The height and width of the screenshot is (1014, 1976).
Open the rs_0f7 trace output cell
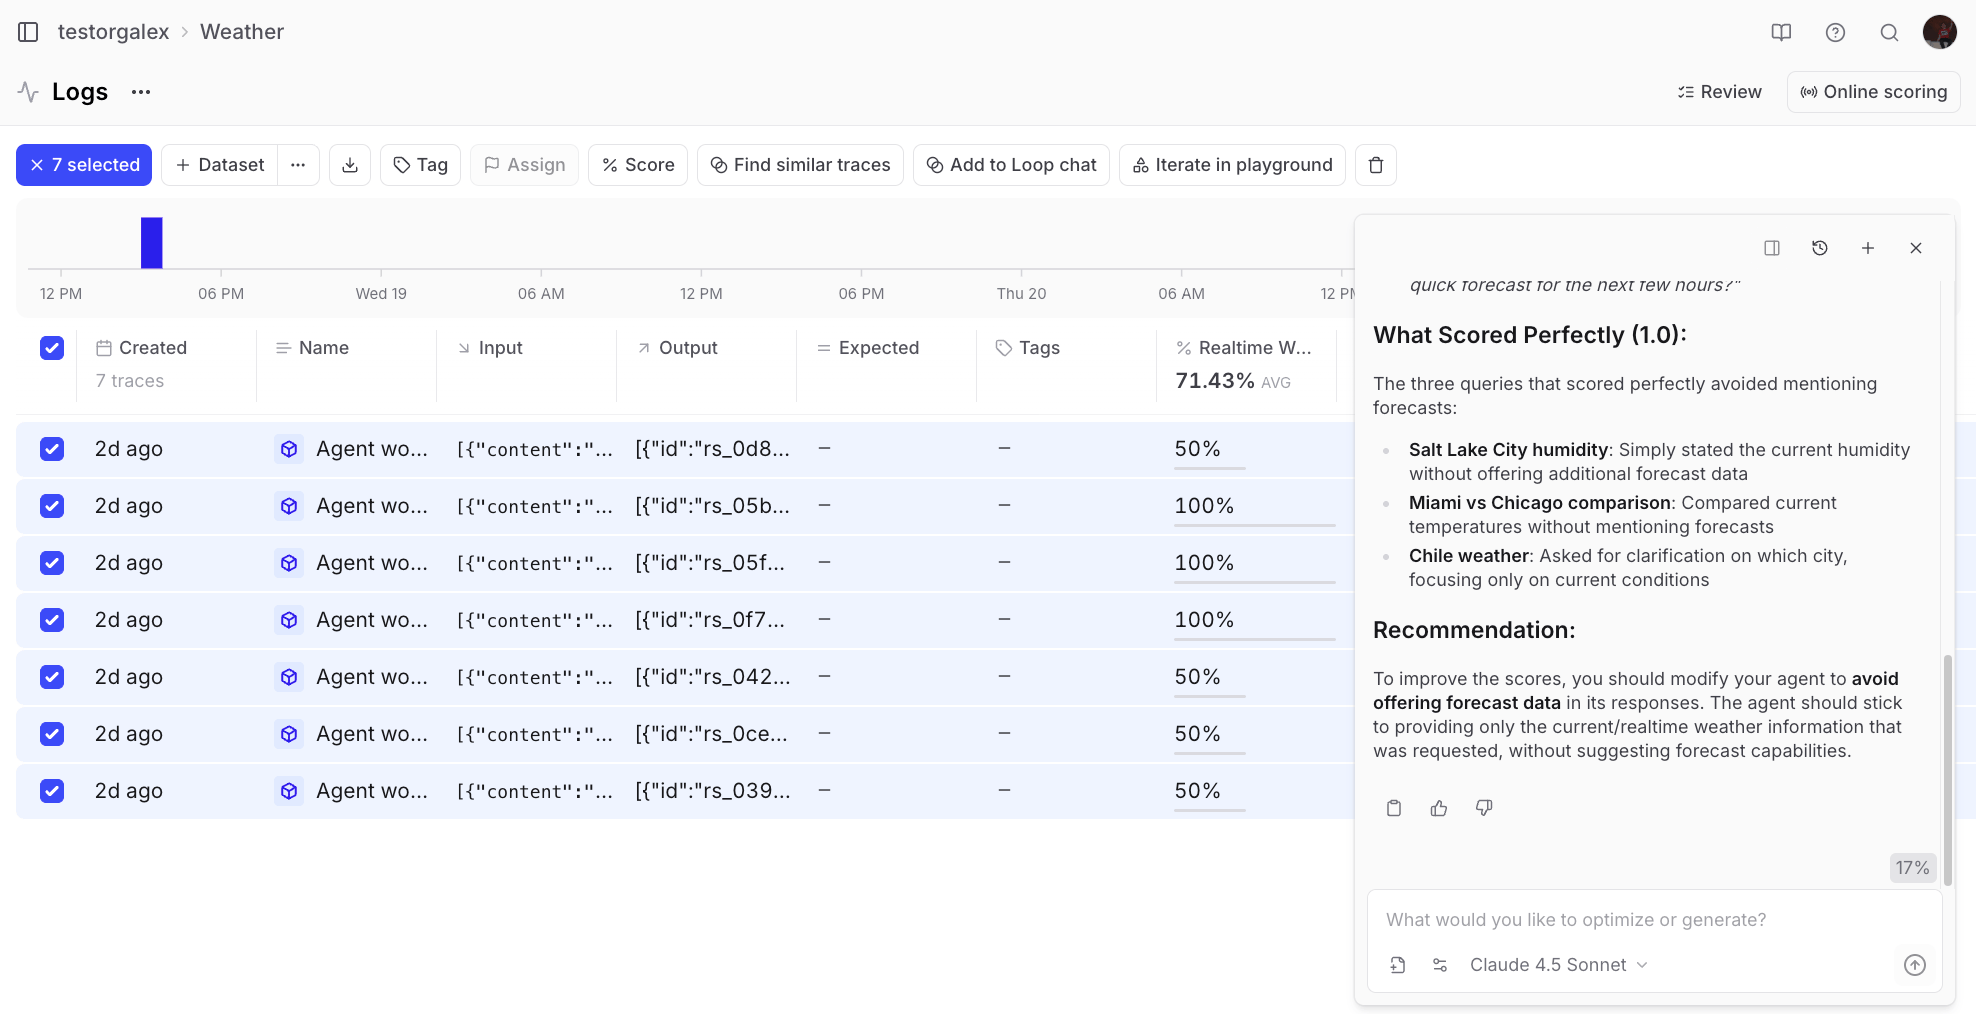pos(710,620)
